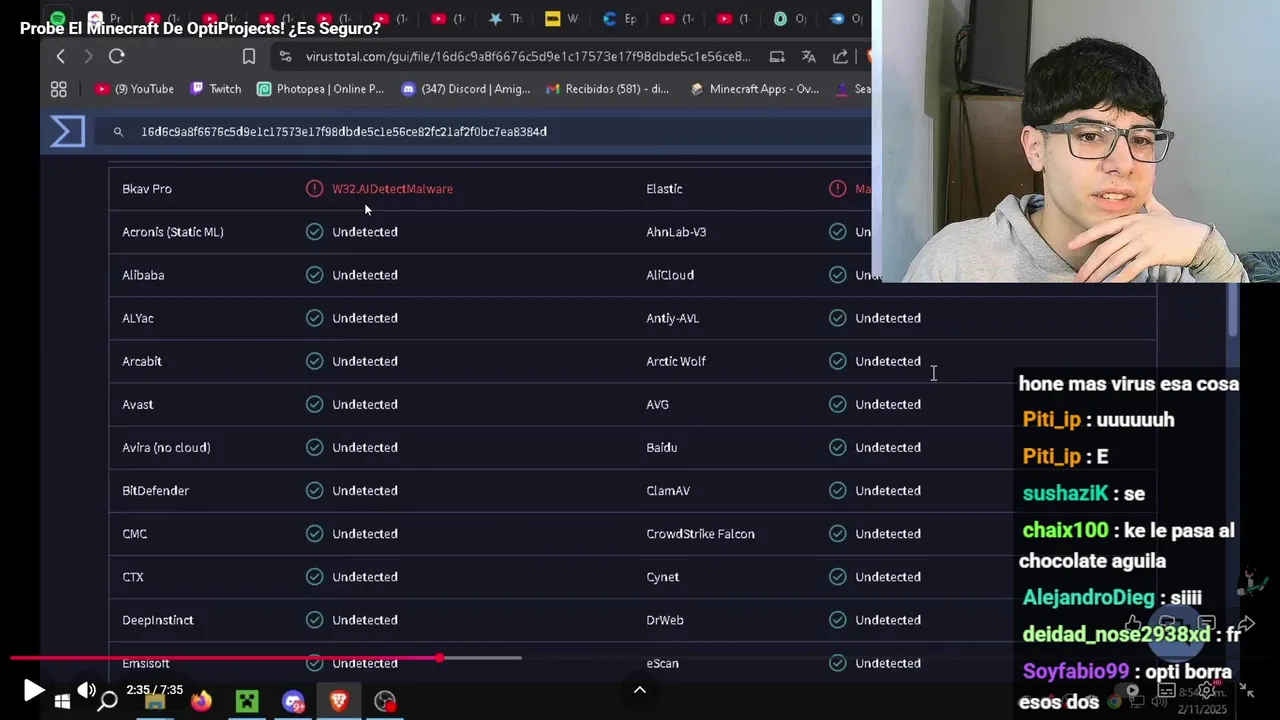Click Arctic Wolf vendor name

(x=676, y=361)
